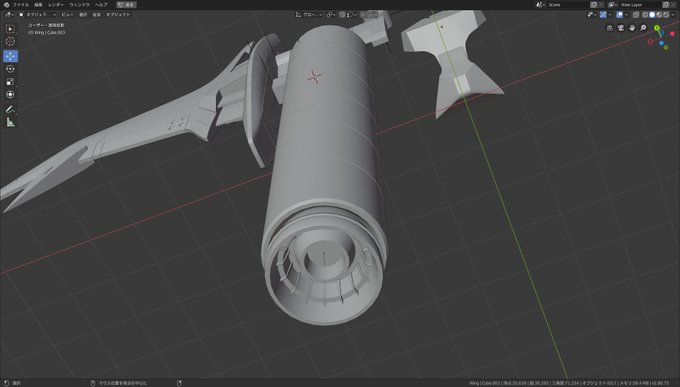Switch to rendered viewport shading
Screen dimensions: 680x387
666,15
